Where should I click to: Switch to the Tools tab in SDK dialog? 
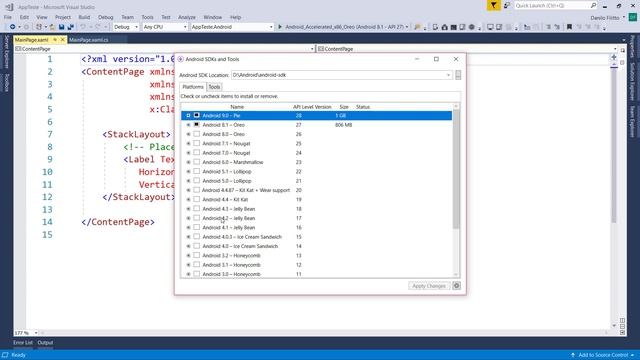tap(214, 87)
